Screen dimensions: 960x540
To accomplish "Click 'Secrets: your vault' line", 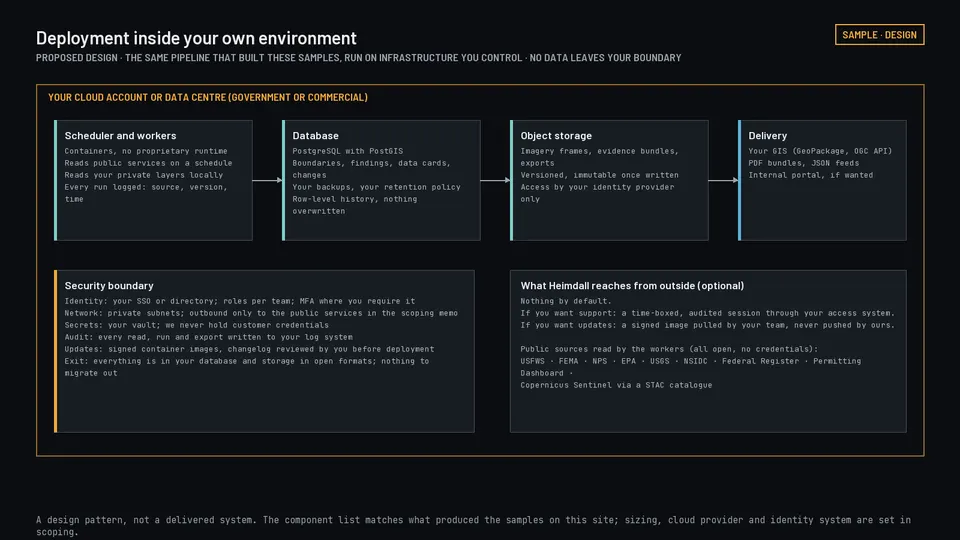I will click(x=197, y=325).
